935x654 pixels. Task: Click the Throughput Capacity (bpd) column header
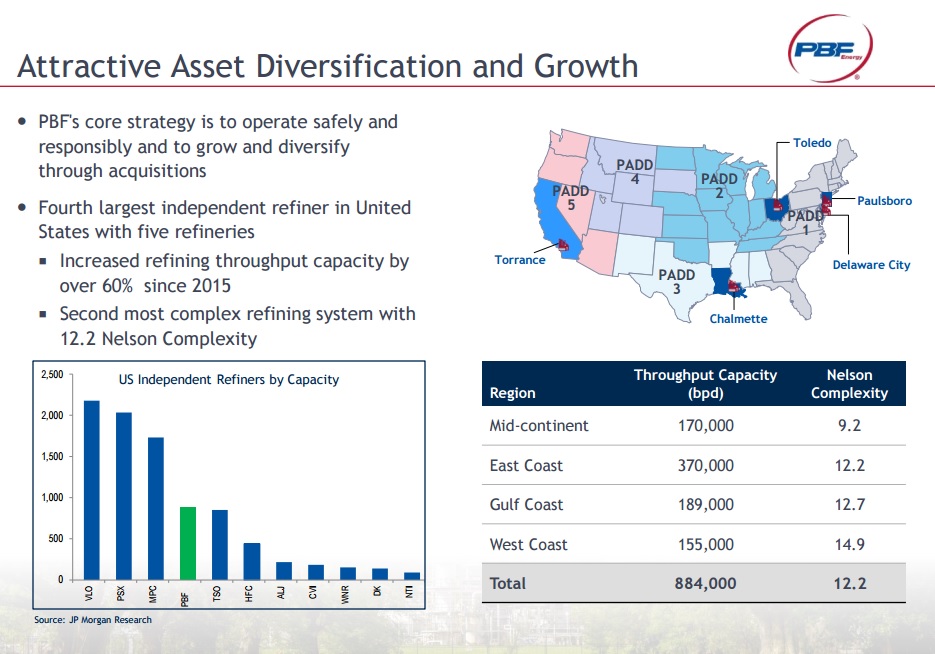(705, 383)
